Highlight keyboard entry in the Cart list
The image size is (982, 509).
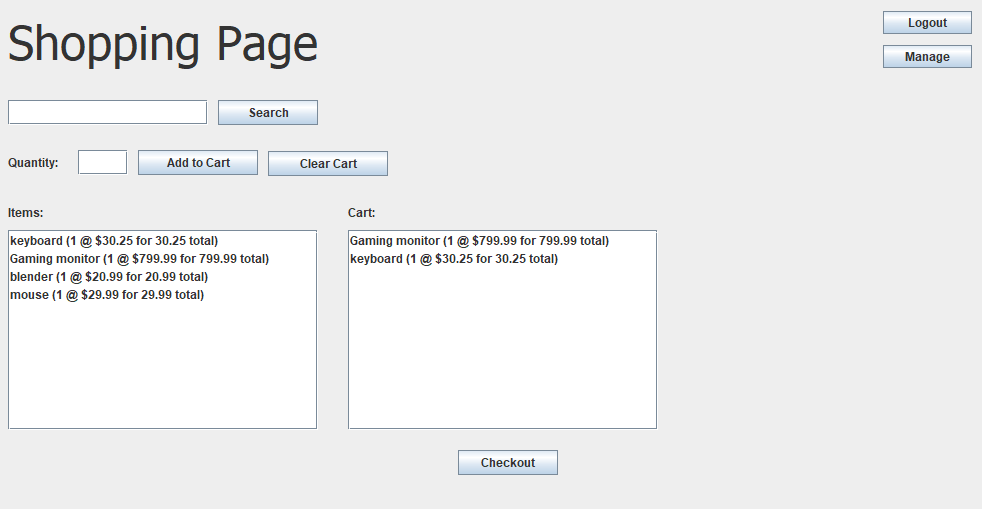pyautogui.click(x=454, y=259)
